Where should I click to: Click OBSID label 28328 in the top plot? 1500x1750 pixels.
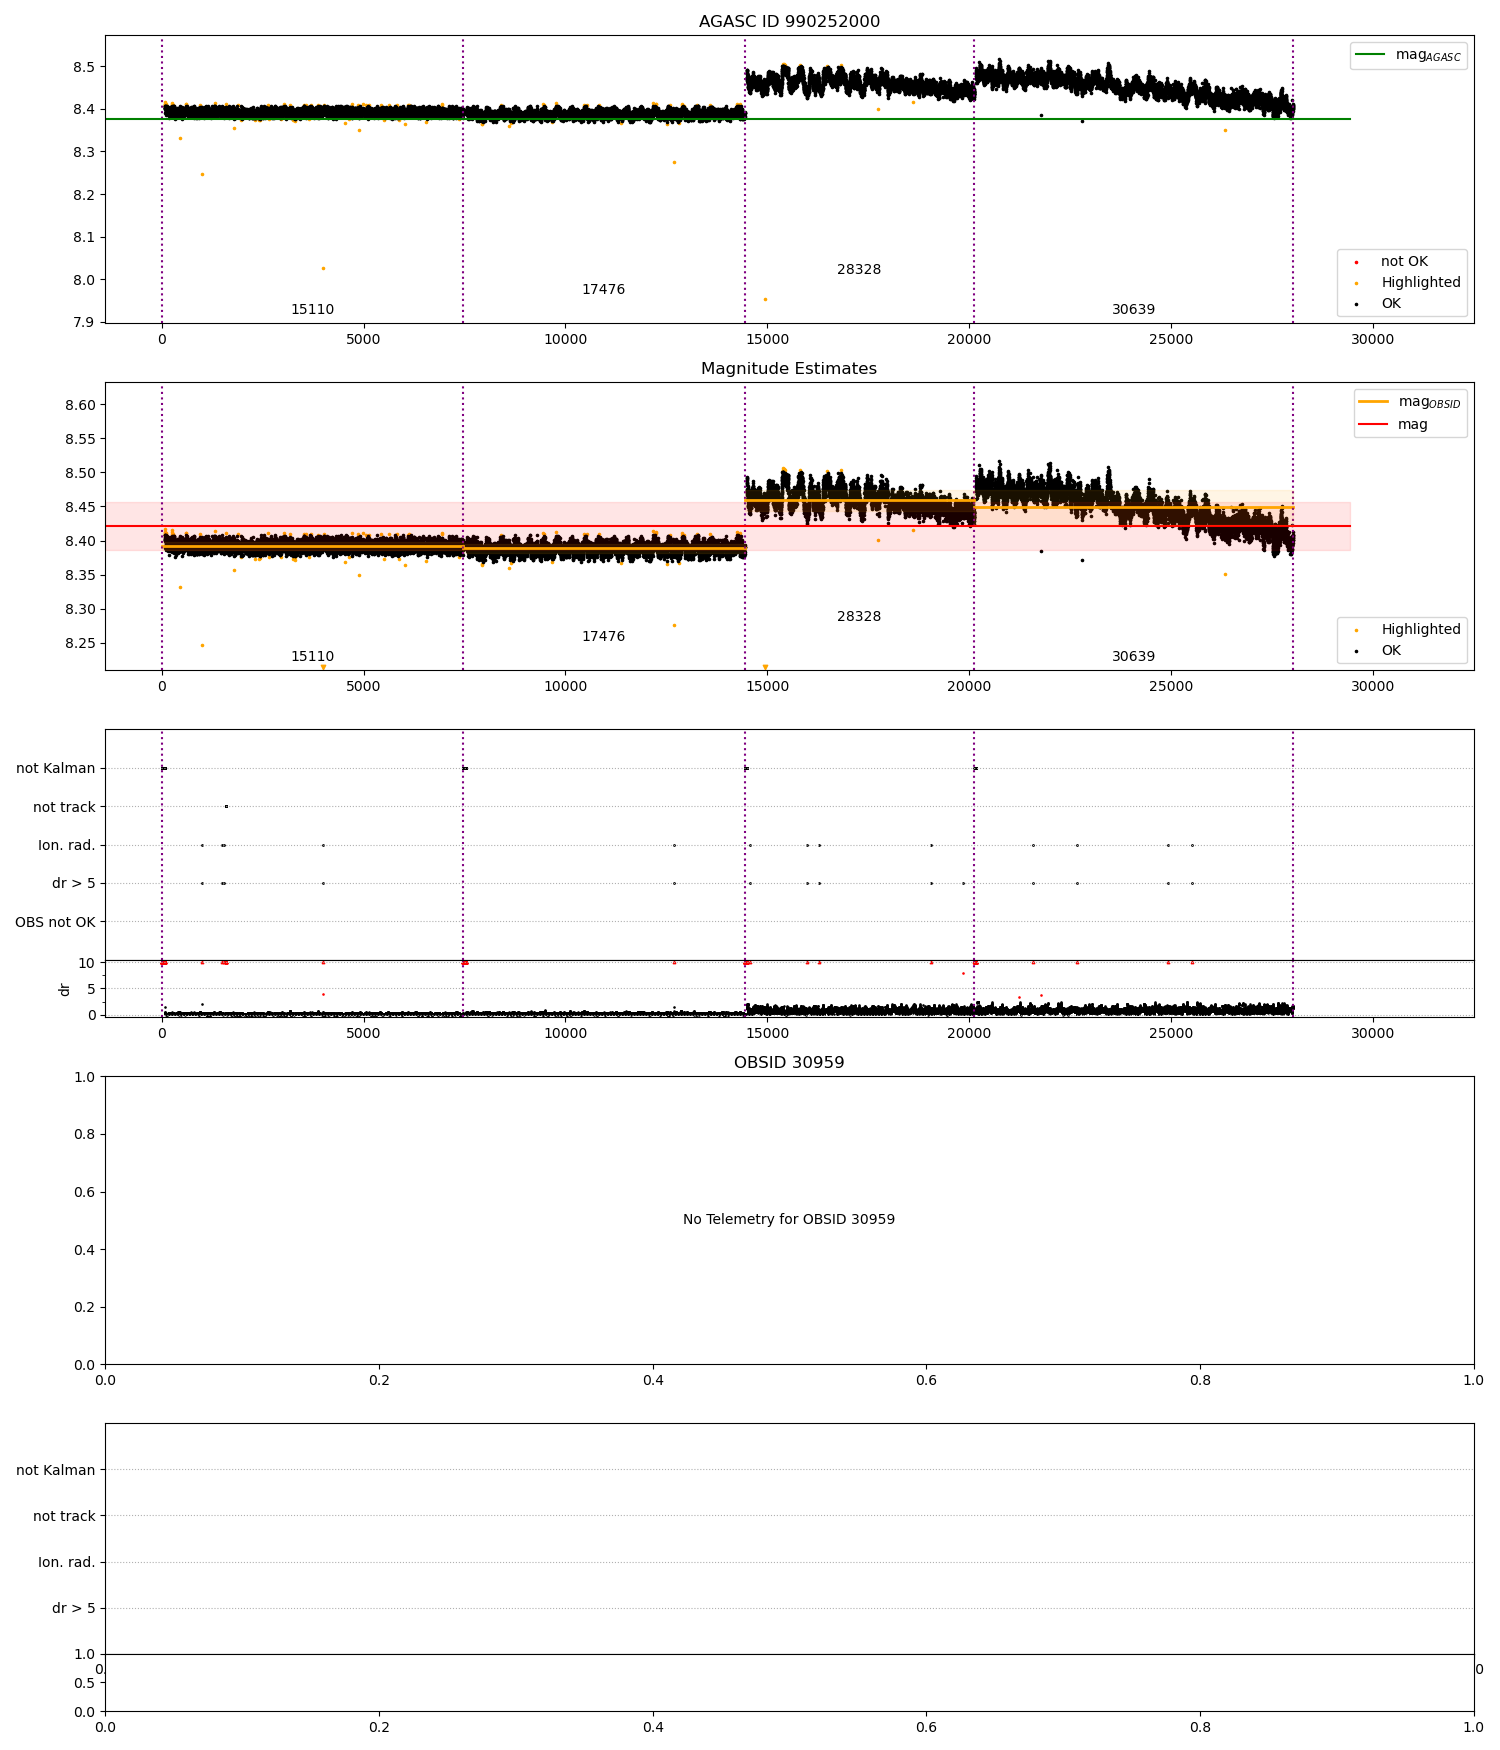pyautogui.click(x=859, y=270)
